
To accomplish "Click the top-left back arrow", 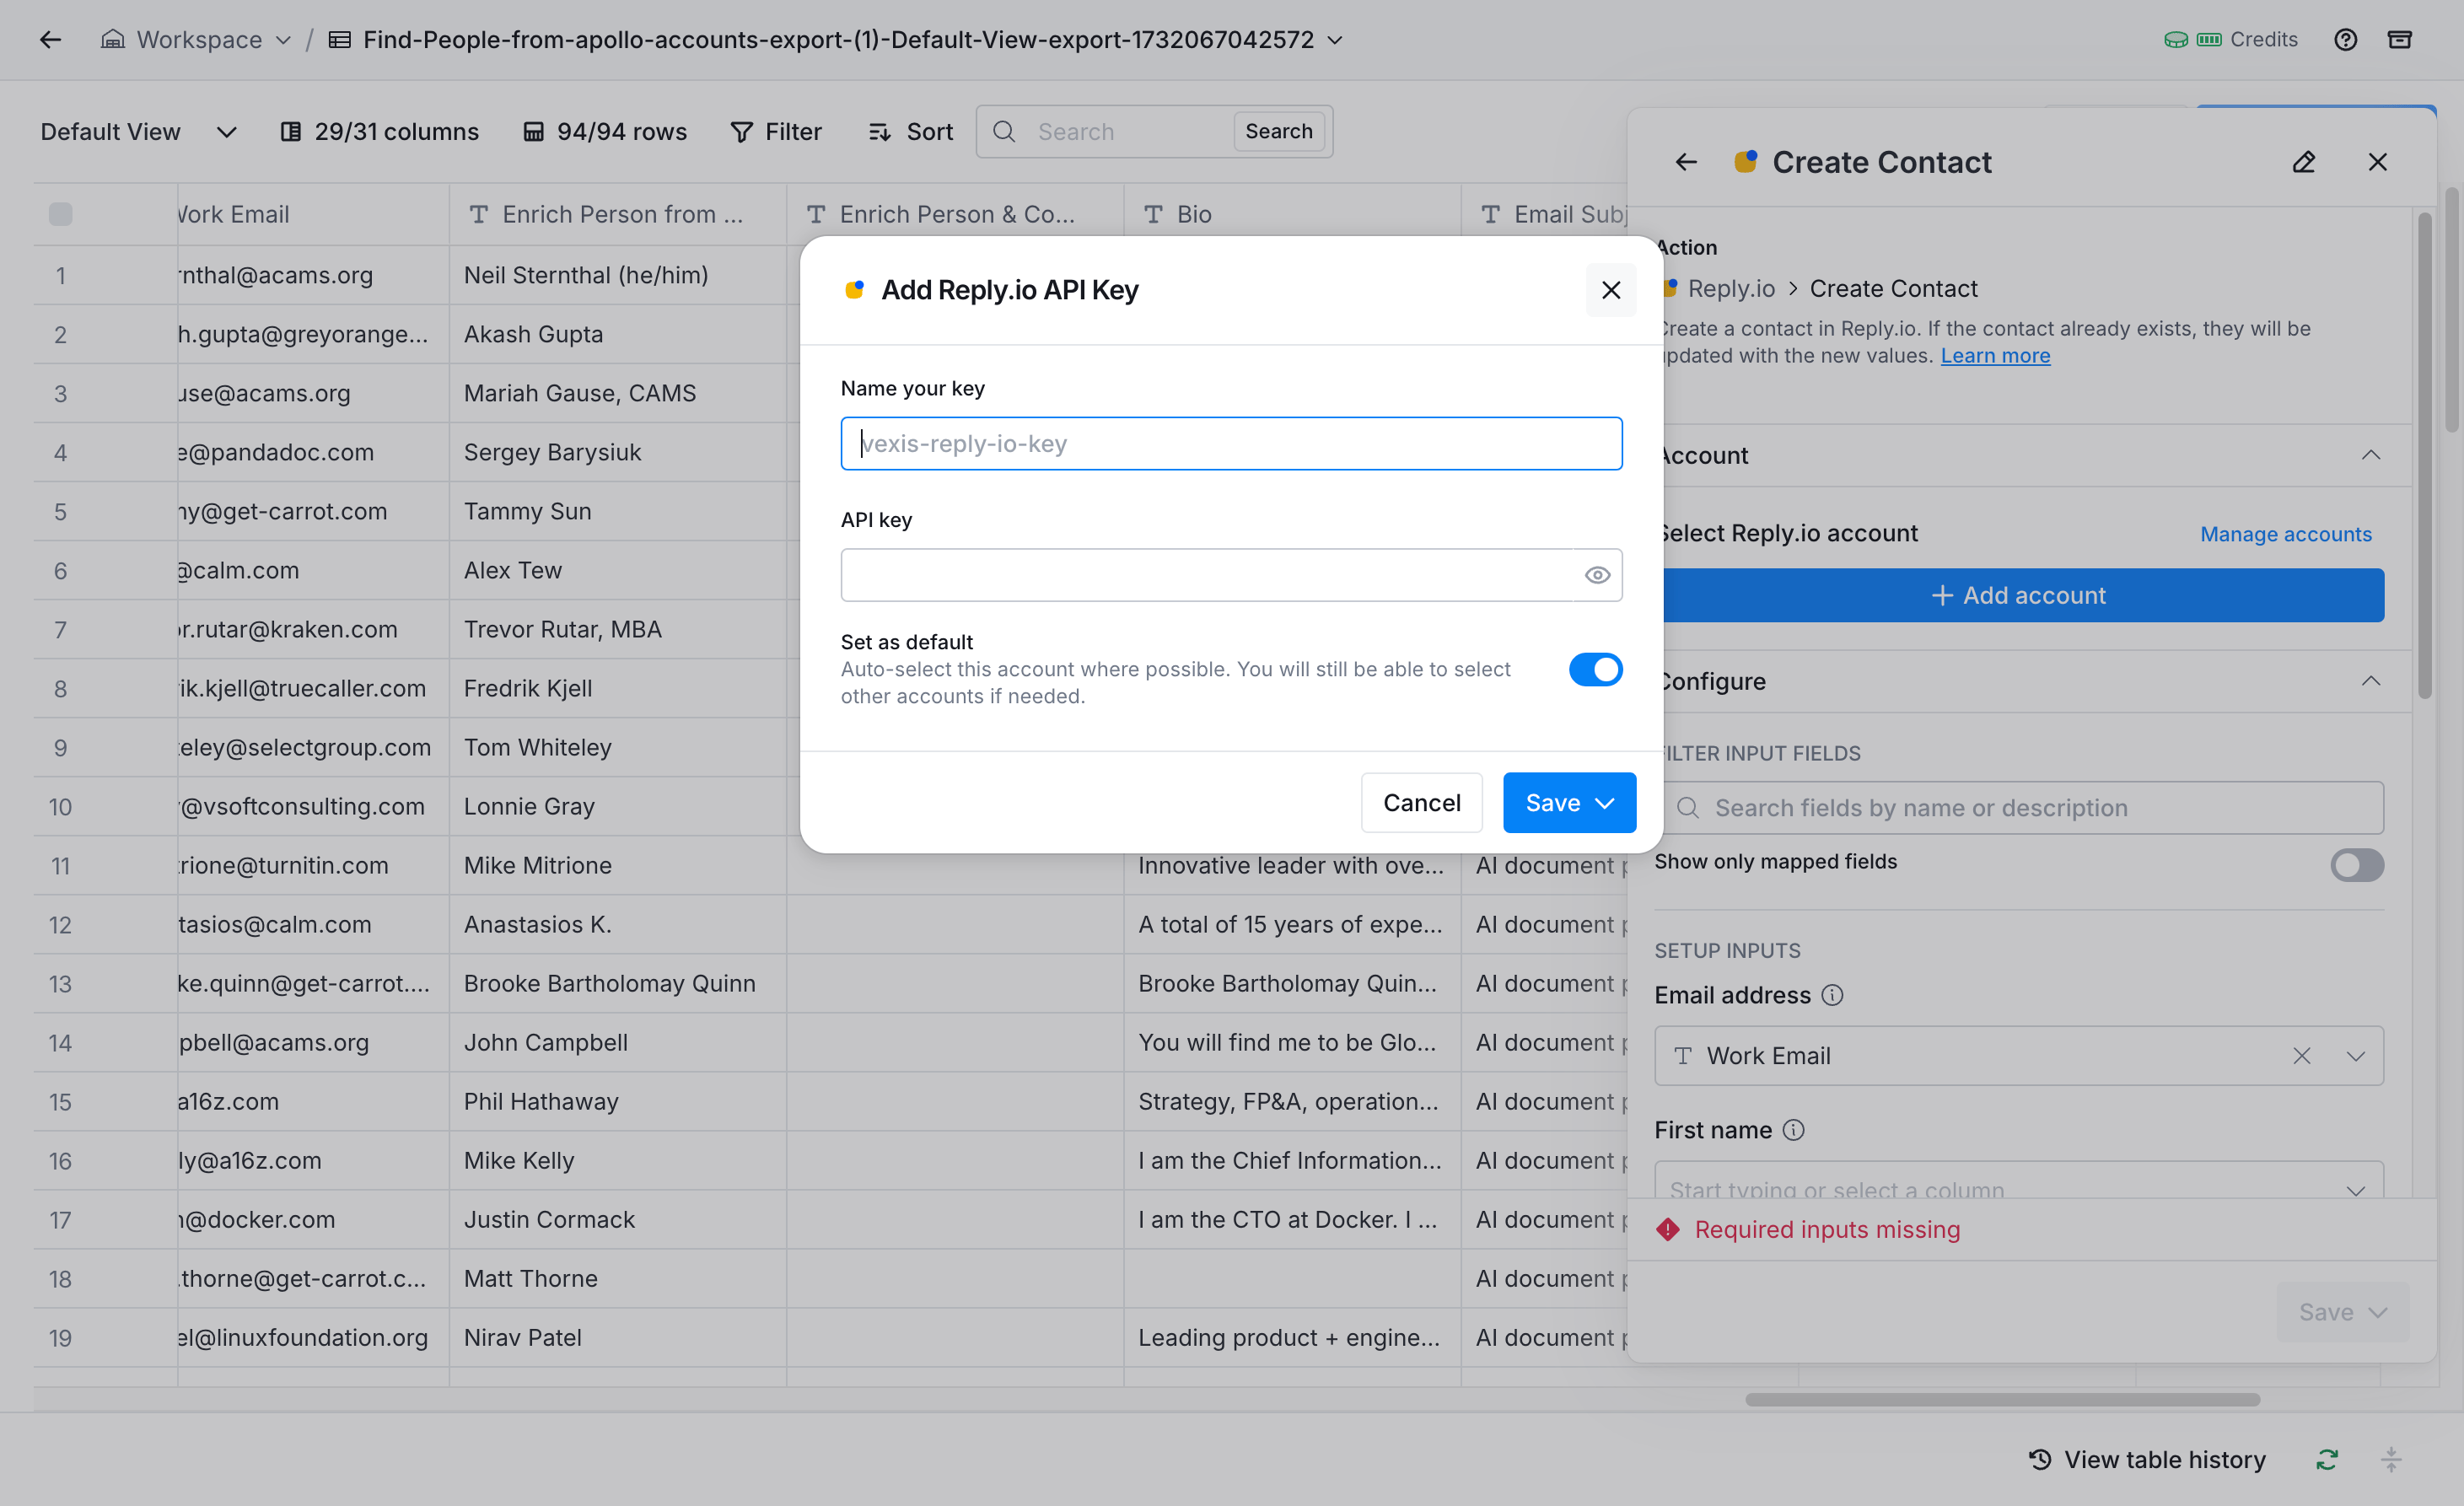I will pyautogui.click(x=50, y=40).
